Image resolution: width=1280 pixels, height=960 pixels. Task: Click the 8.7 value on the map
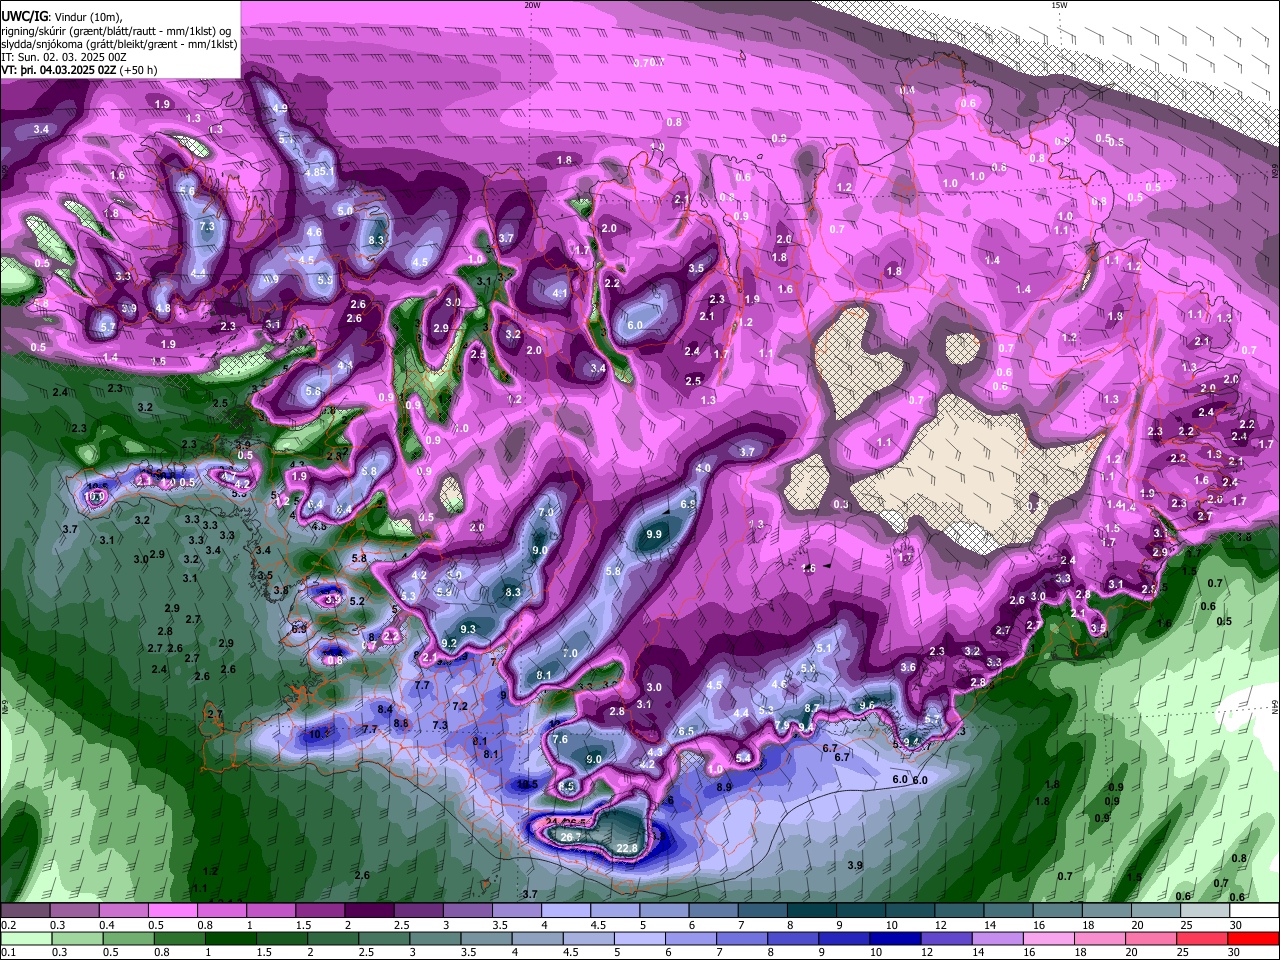[812, 708]
